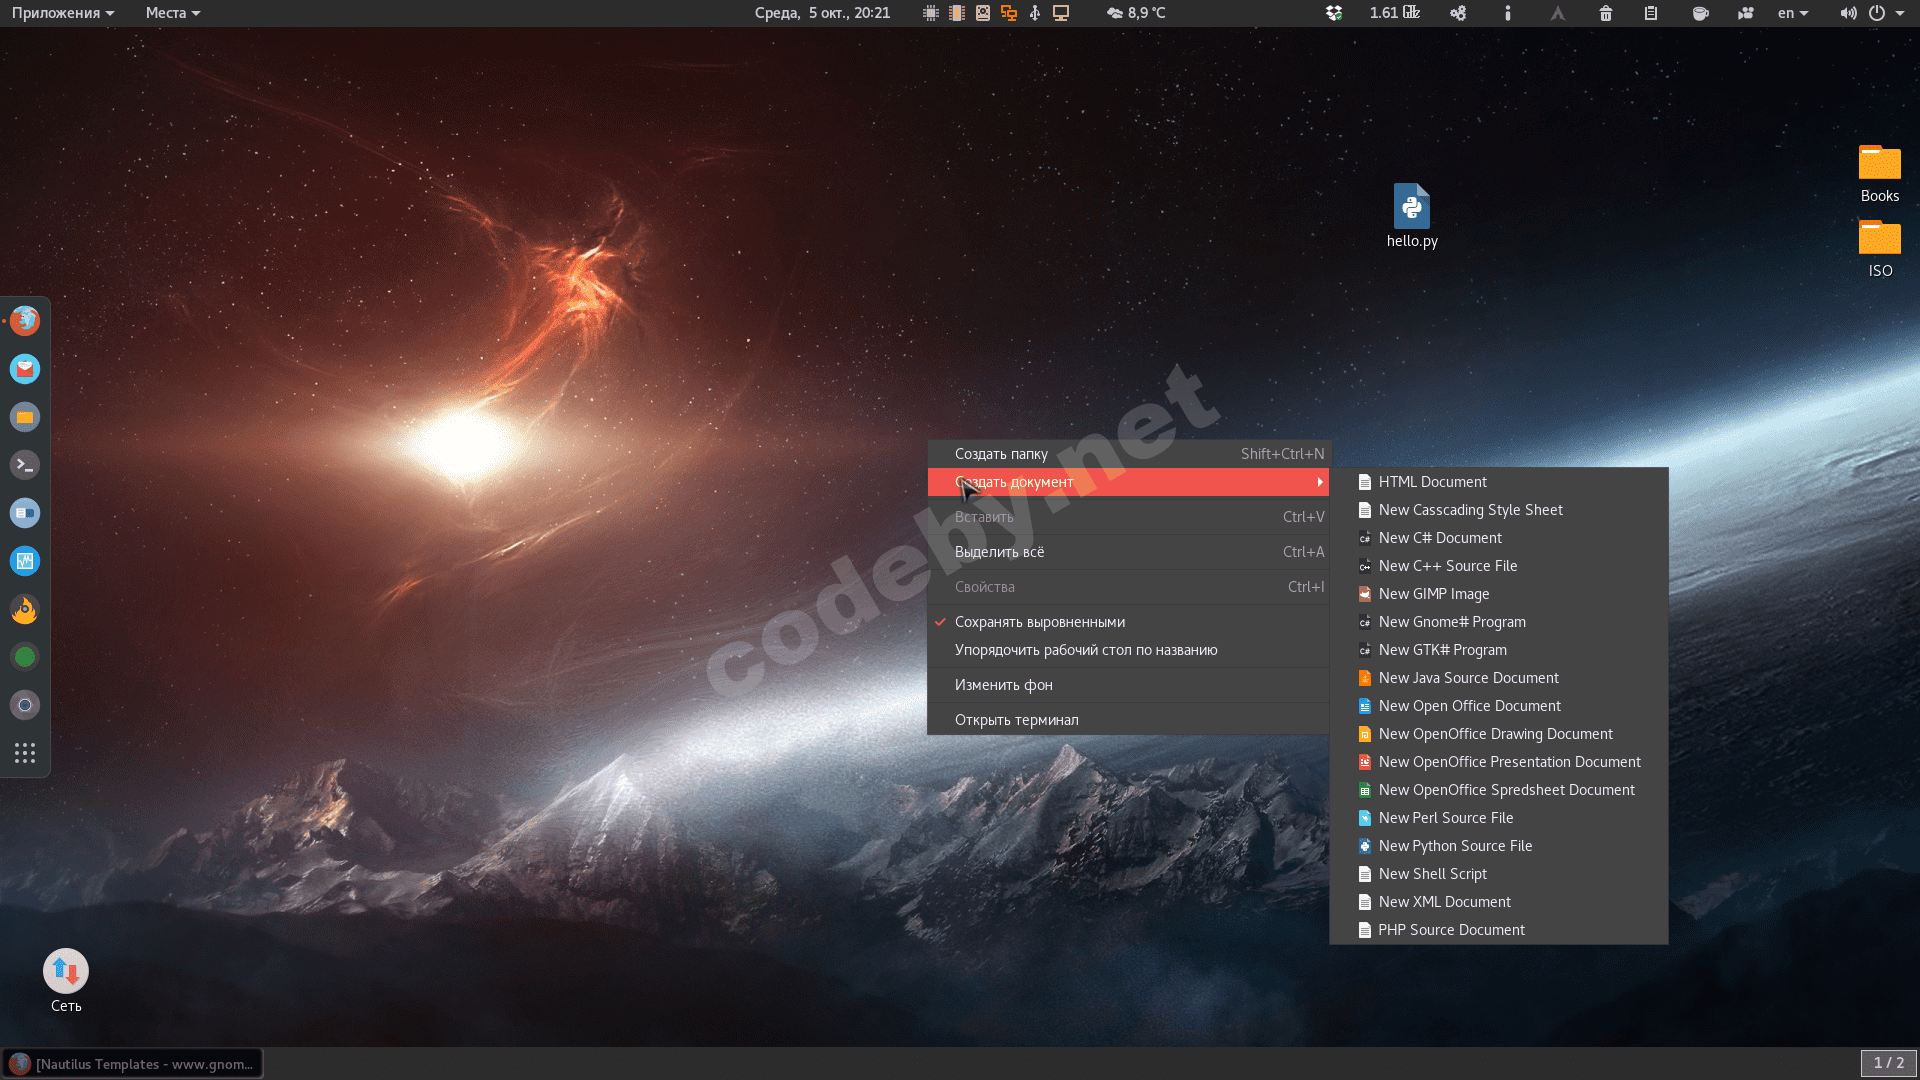Open the en keyboard layout dropdown

(x=1792, y=13)
